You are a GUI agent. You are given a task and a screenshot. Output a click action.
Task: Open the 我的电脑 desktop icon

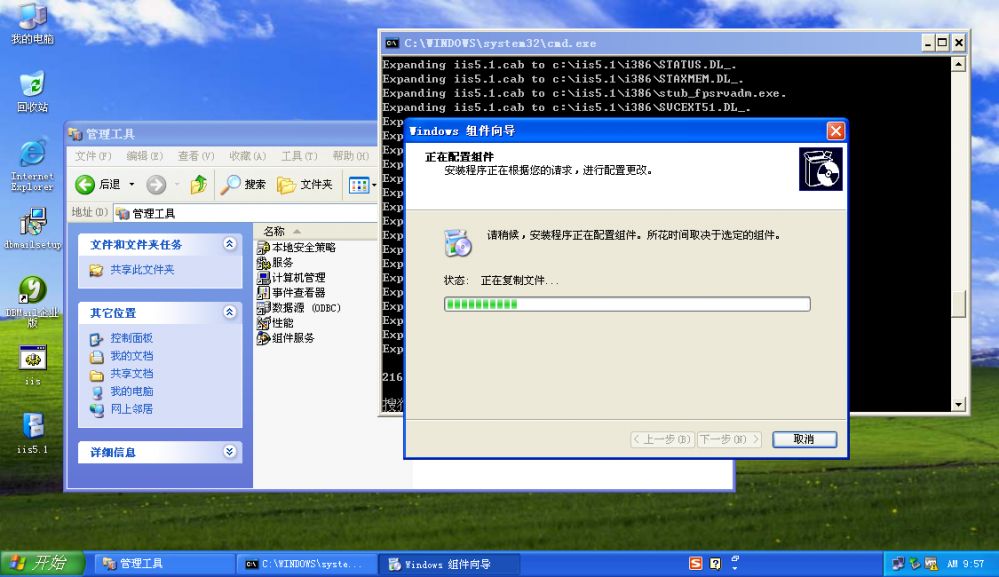[x=32, y=23]
